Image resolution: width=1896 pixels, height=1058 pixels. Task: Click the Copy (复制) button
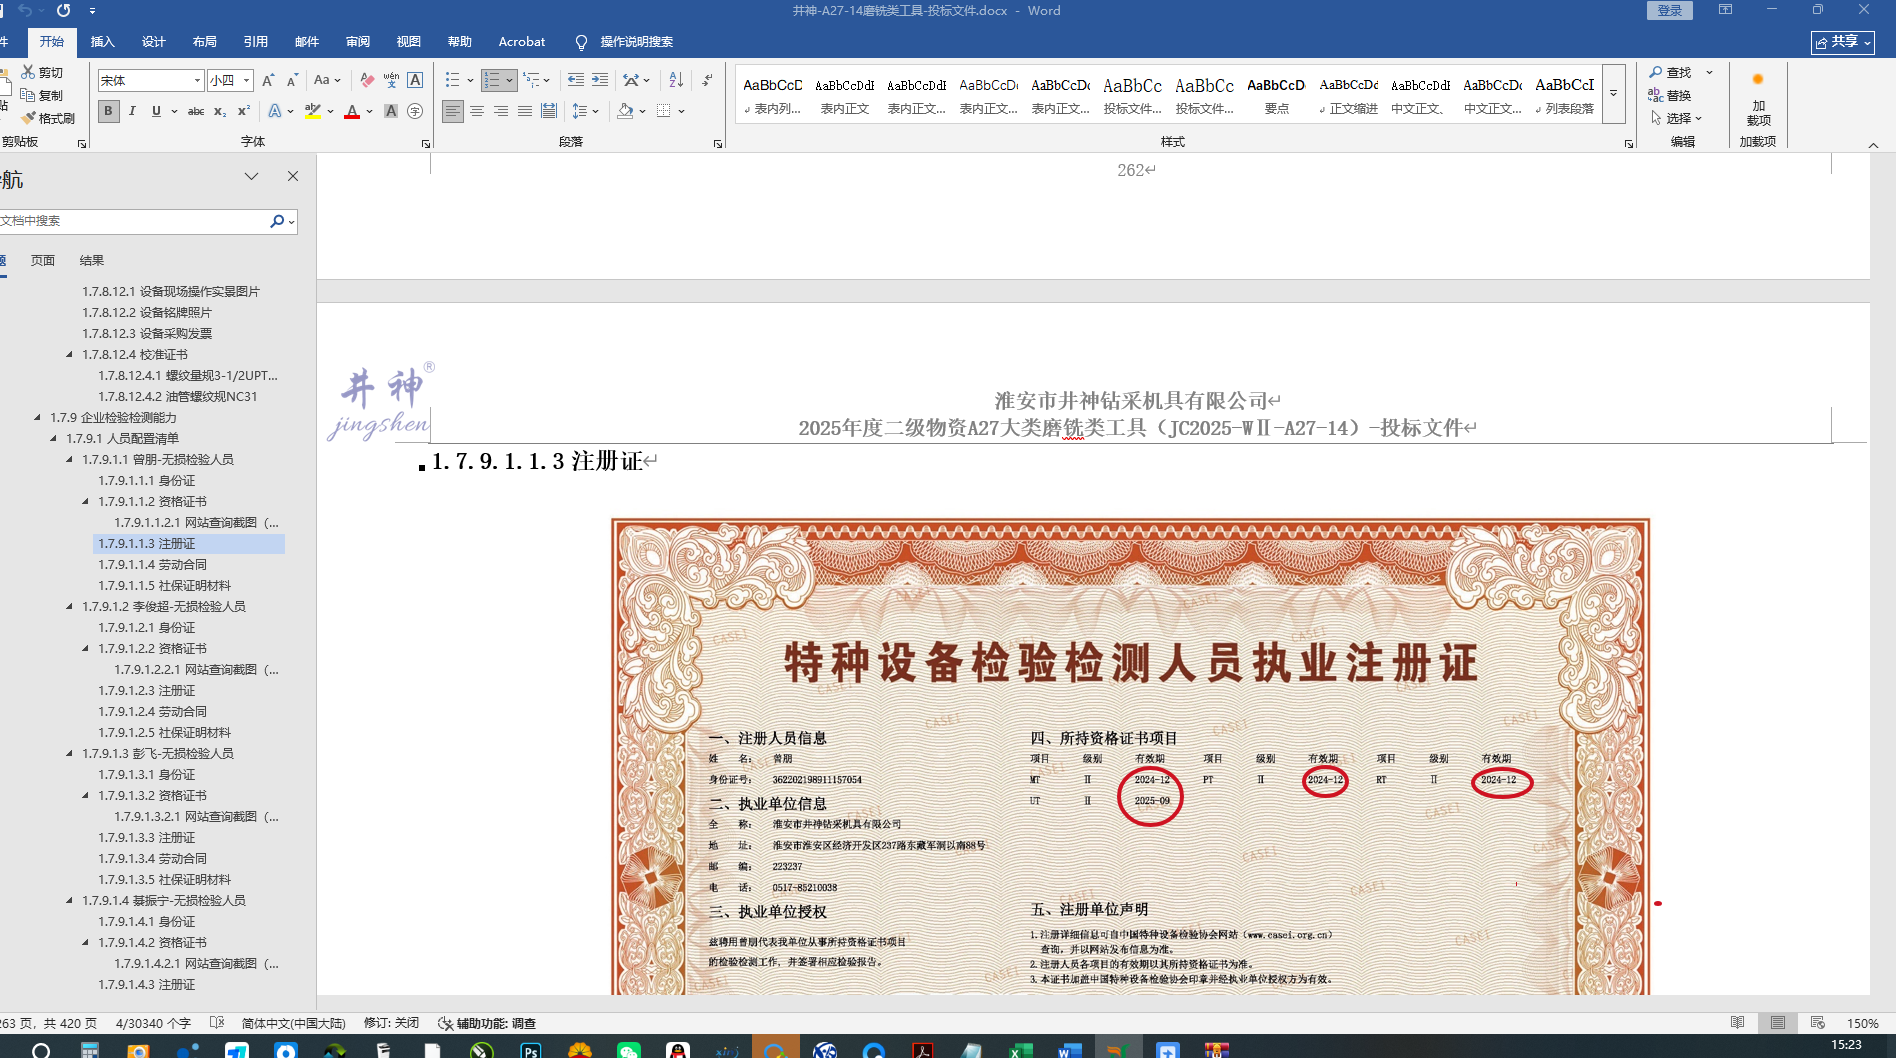point(43,95)
